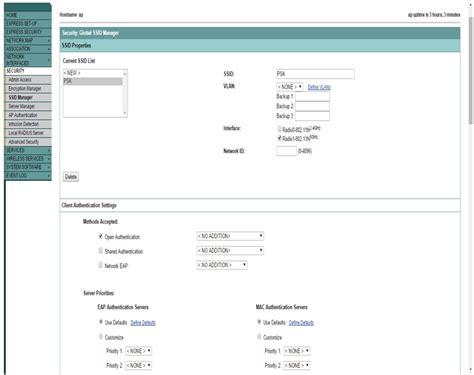Expand SYSTEM SOFTWARE menu
The height and width of the screenshot is (375, 474).
coord(28,167)
